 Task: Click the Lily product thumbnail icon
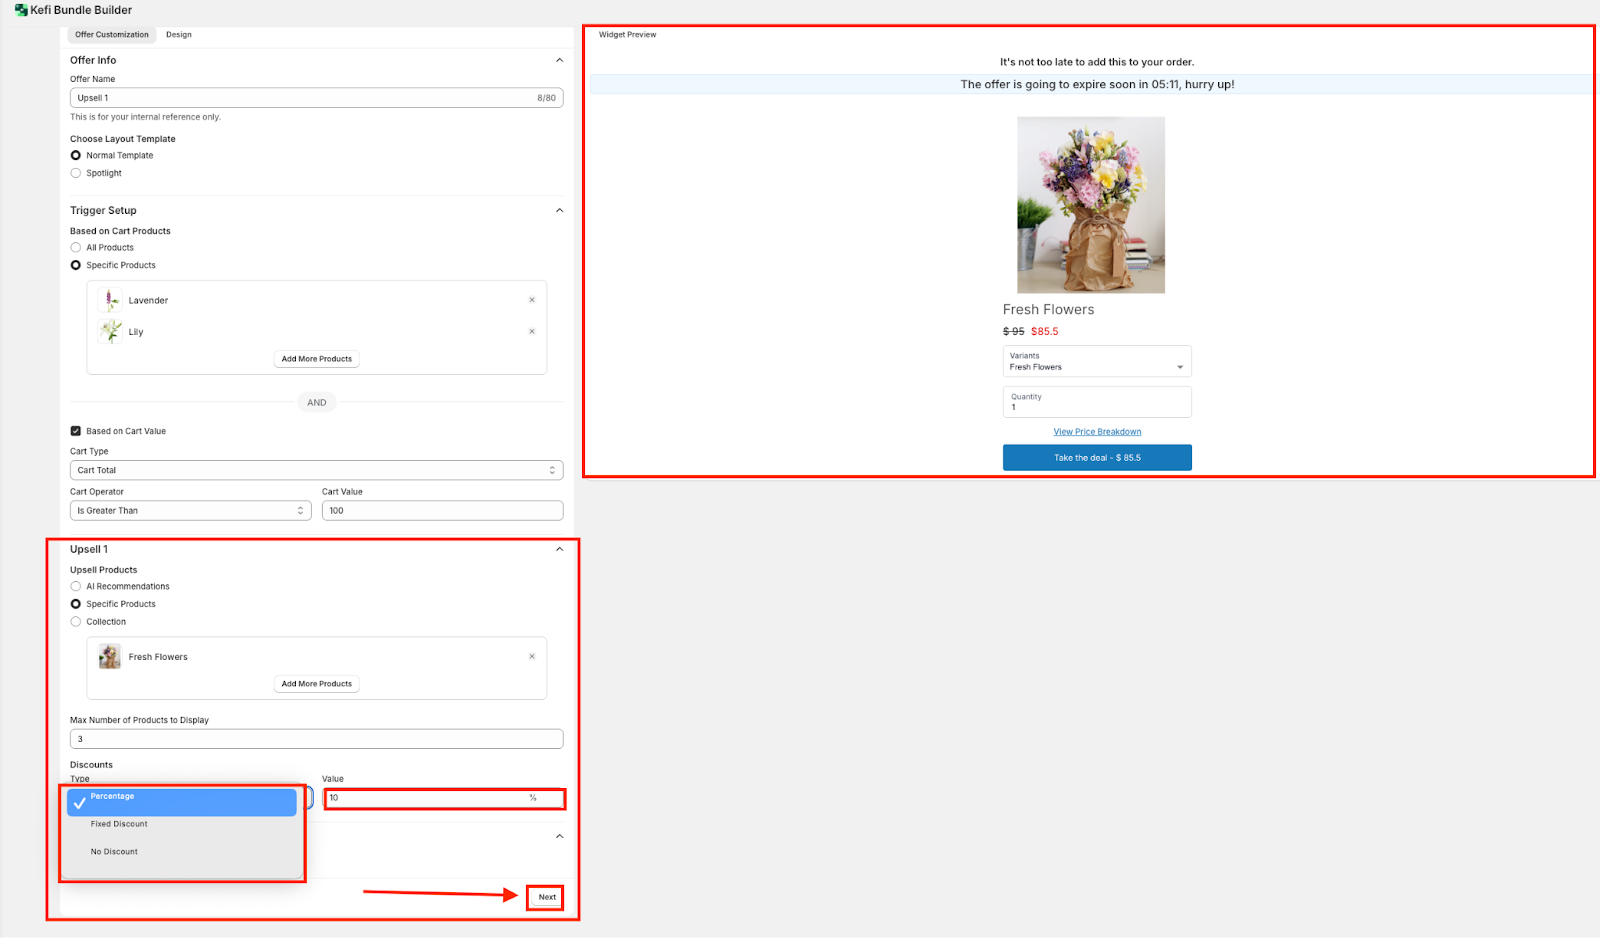point(110,332)
